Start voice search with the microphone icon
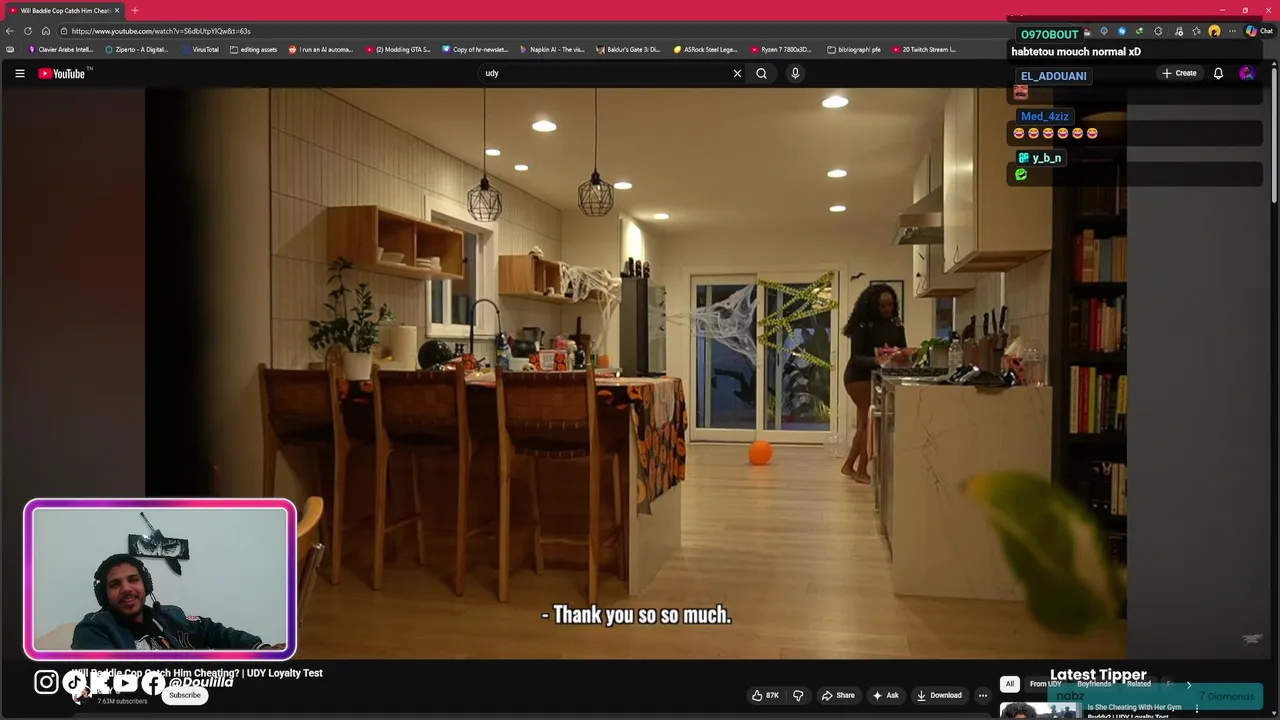The image size is (1280, 720). [x=795, y=73]
